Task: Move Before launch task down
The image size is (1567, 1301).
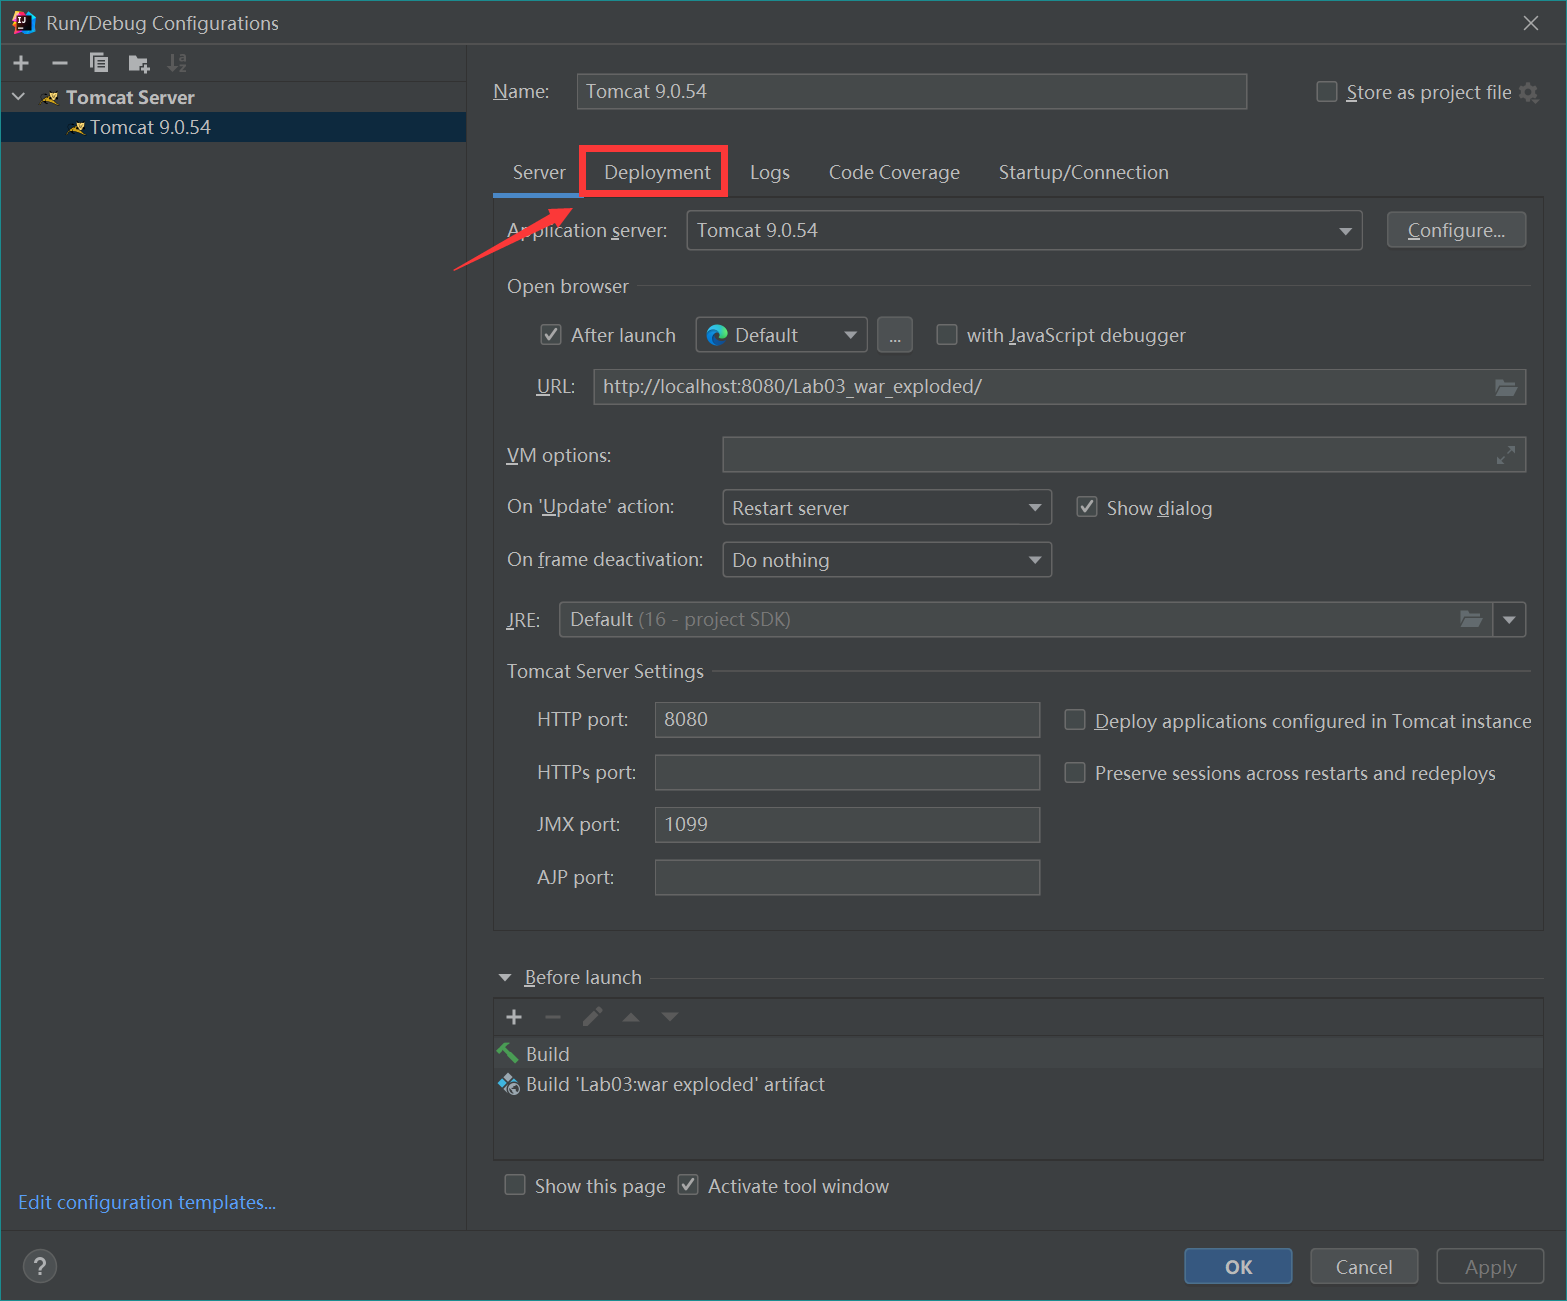Action: tap(670, 1017)
